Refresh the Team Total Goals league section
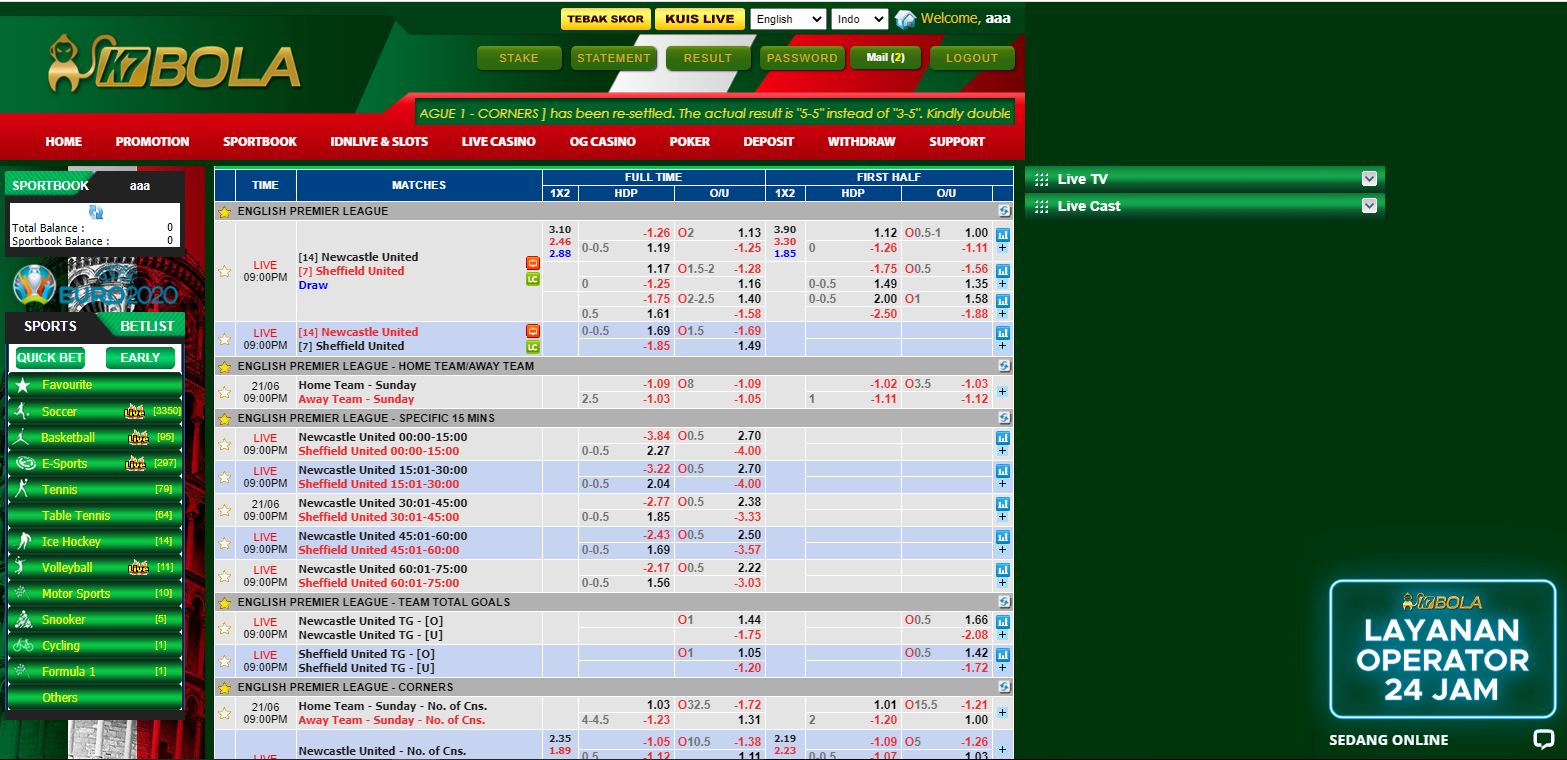Image resolution: width=1567 pixels, height=760 pixels. (x=1004, y=602)
